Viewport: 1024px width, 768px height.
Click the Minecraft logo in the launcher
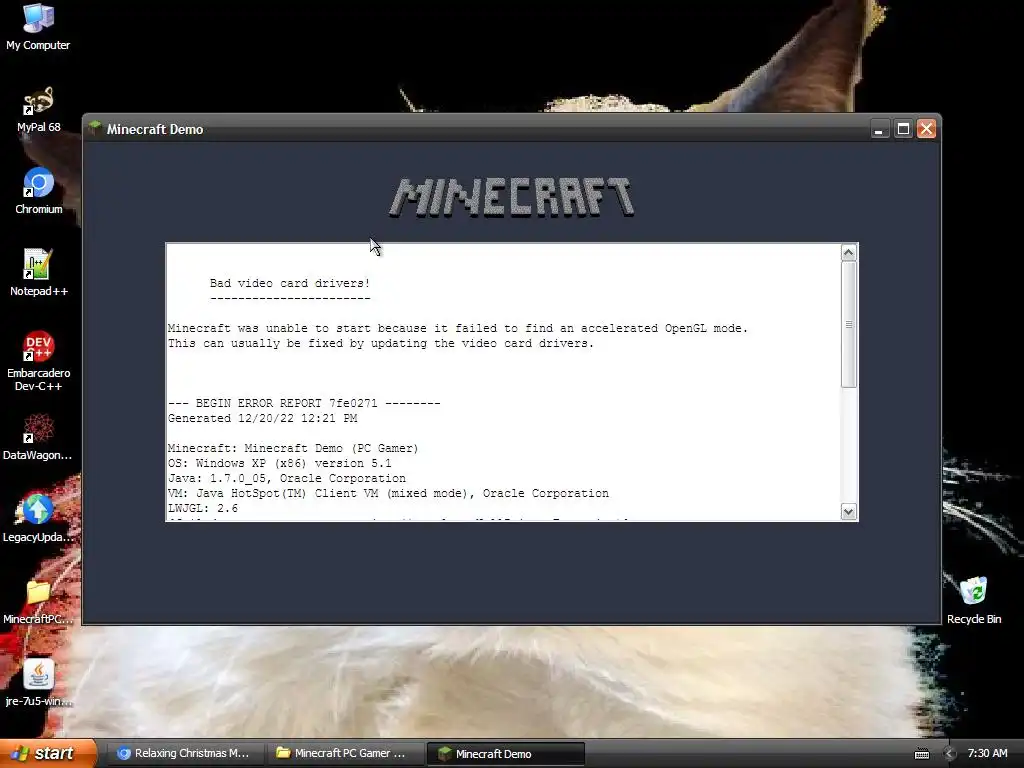click(x=512, y=197)
